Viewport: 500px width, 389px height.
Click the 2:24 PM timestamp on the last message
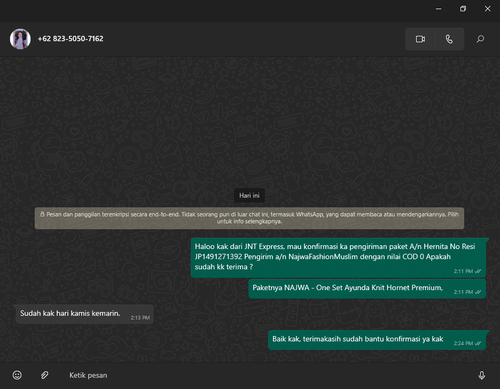pyautogui.click(x=463, y=343)
